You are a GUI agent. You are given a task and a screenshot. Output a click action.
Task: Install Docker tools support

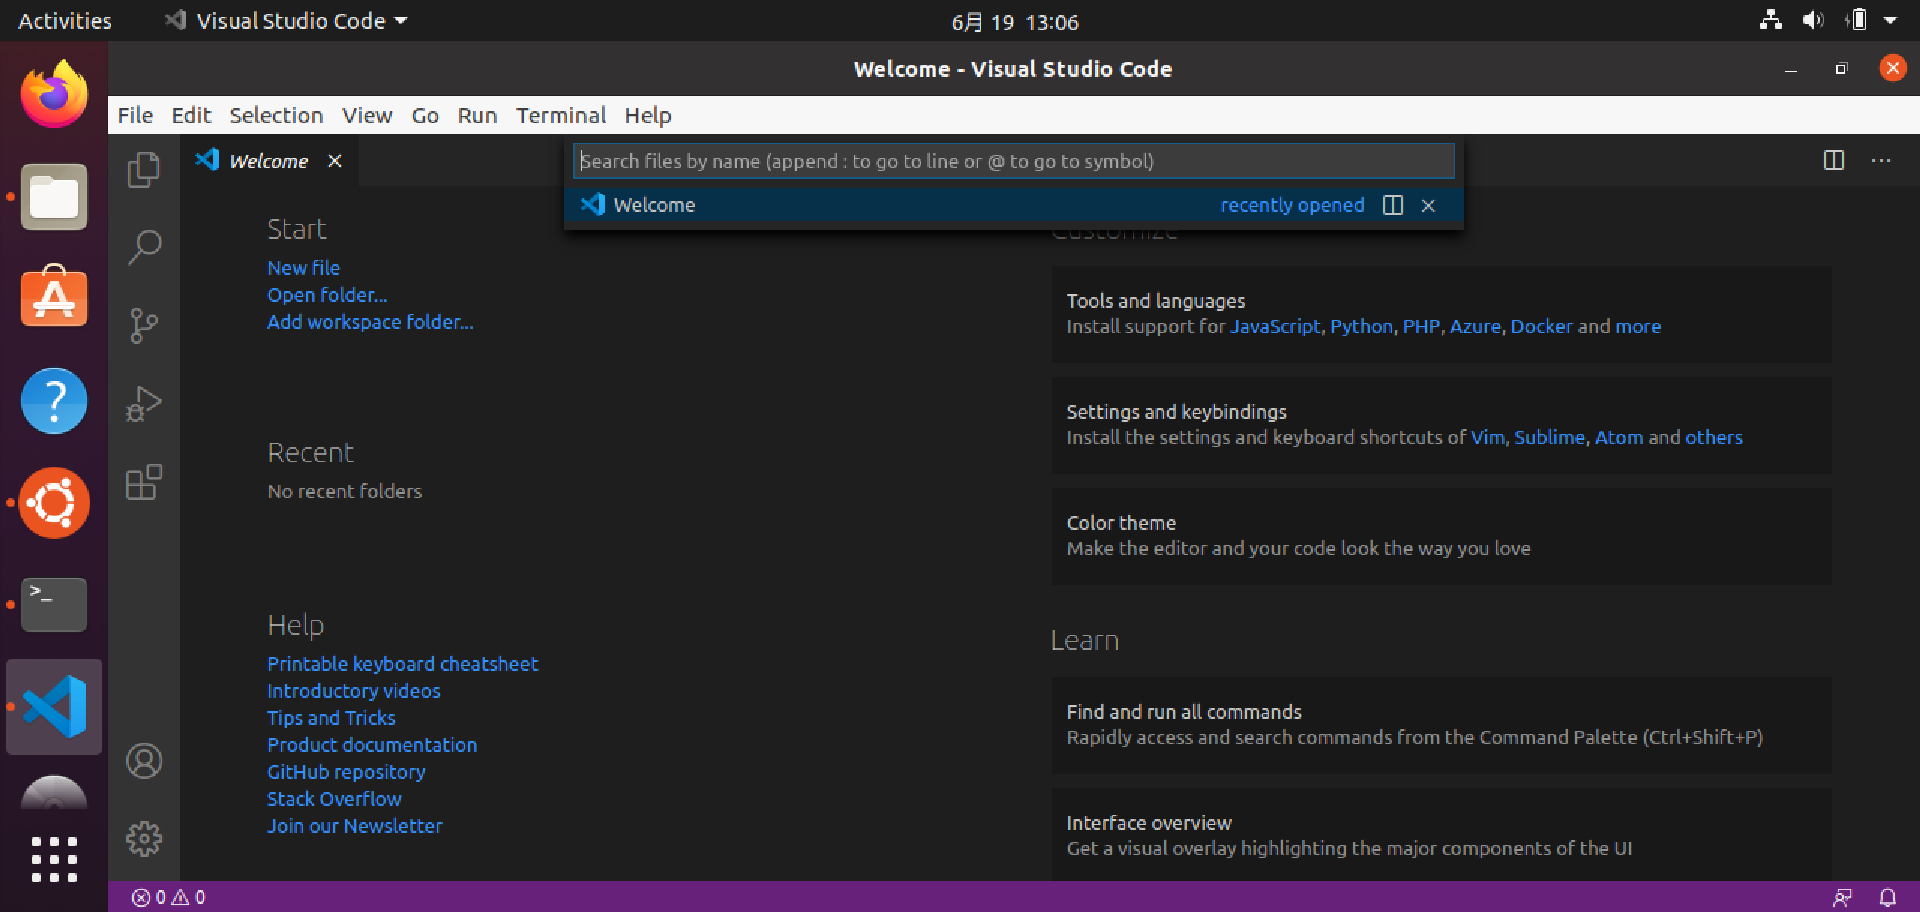pos(1541,327)
